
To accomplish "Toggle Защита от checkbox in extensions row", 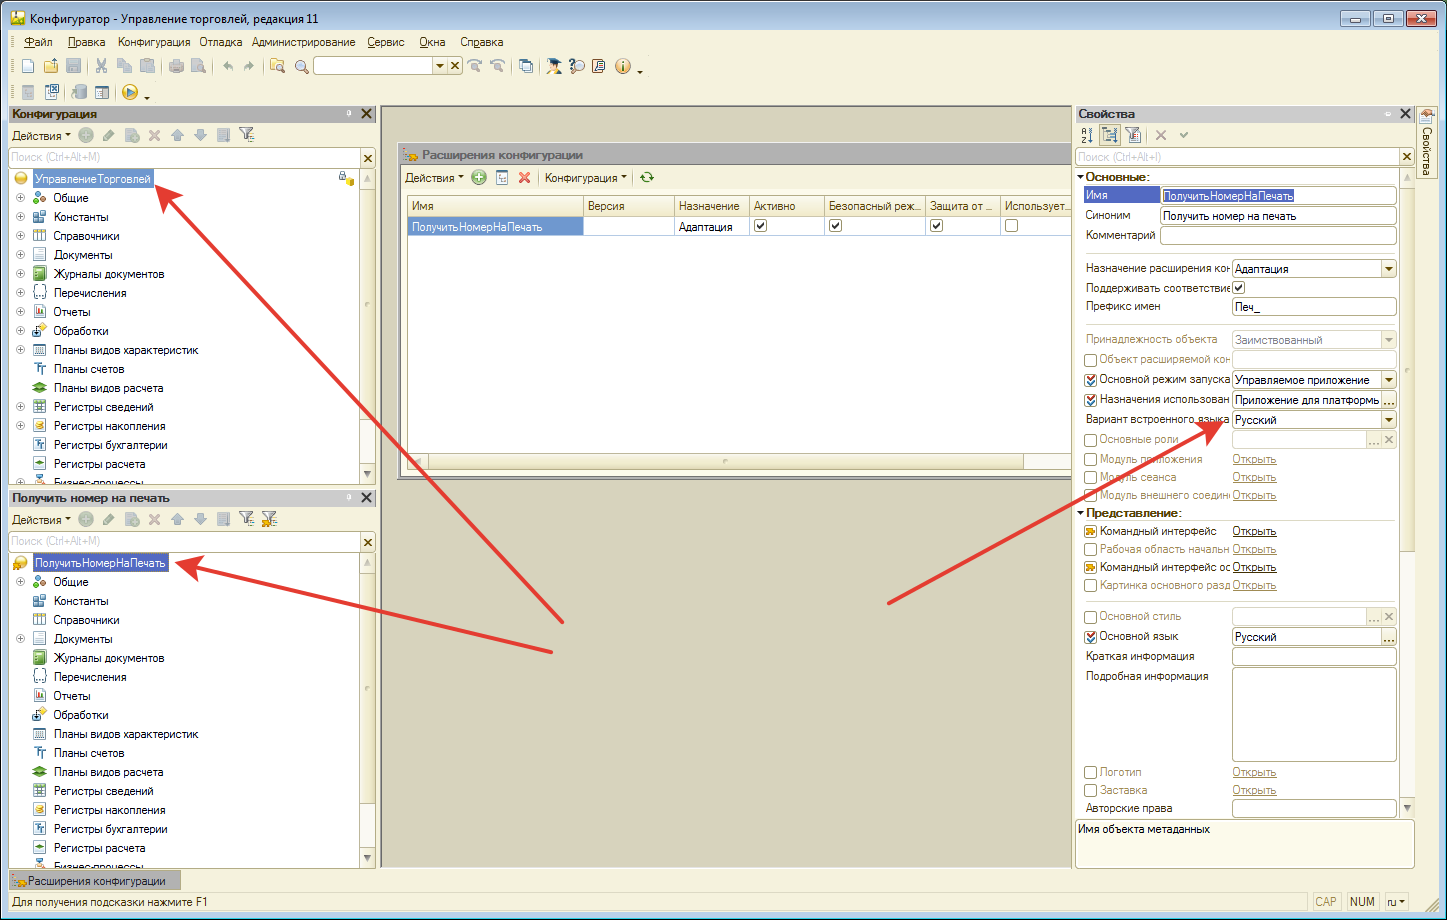I will (937, 226).
